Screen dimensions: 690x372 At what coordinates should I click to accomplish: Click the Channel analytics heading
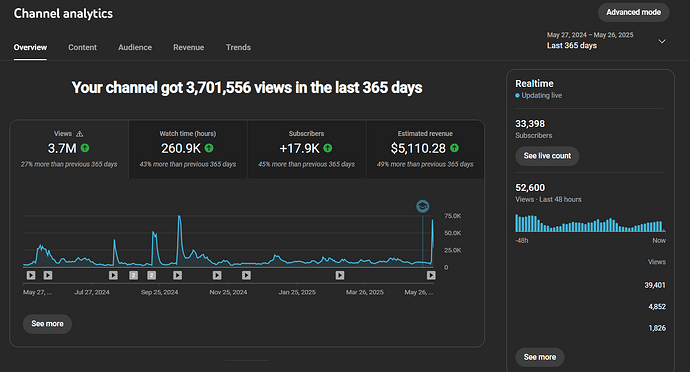click(63, 14)
